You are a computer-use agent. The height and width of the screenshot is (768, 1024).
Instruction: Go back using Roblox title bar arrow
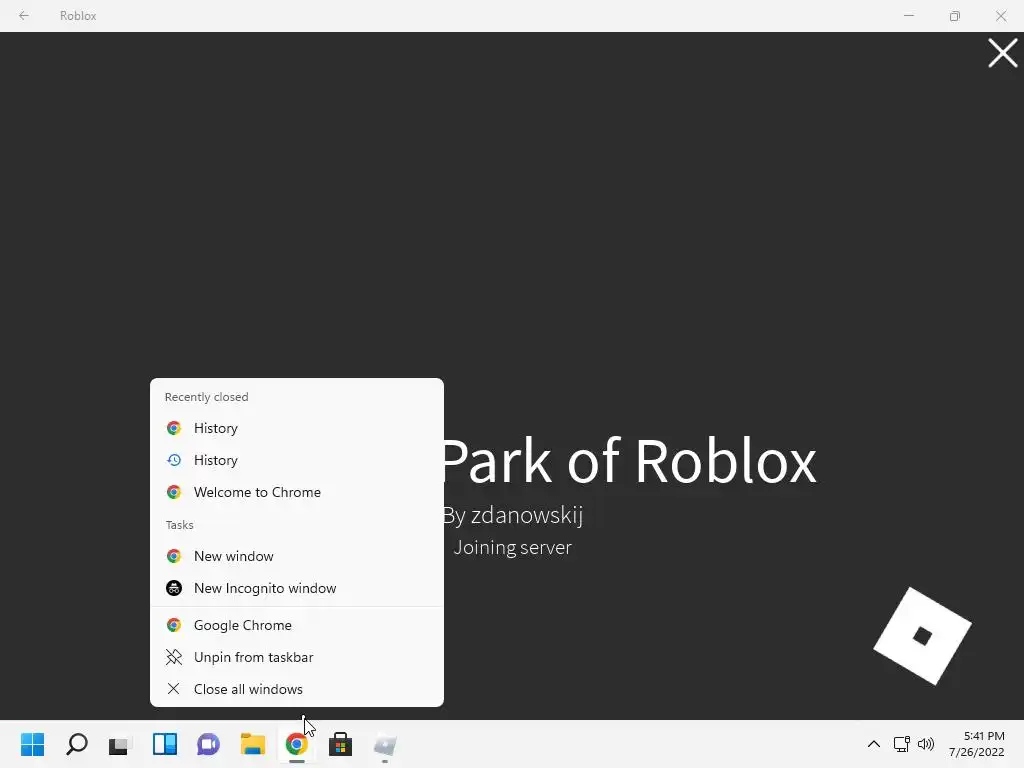tap(24, 16)
